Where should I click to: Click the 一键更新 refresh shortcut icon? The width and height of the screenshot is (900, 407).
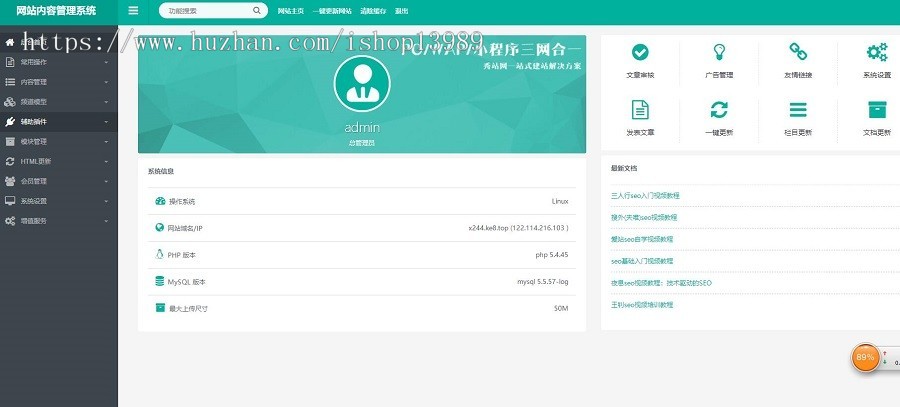click(719, 109)
